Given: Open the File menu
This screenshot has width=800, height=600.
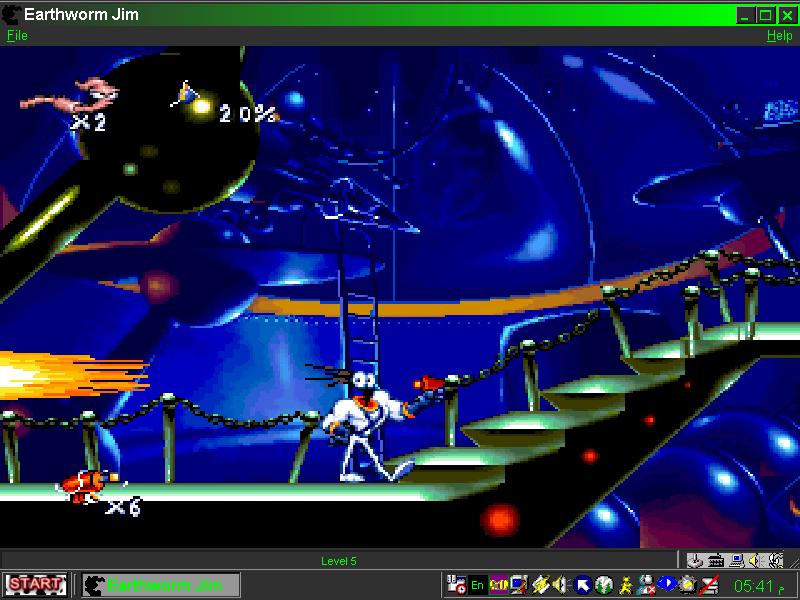Looking at the screenshot, I should [x=16, y=35].
